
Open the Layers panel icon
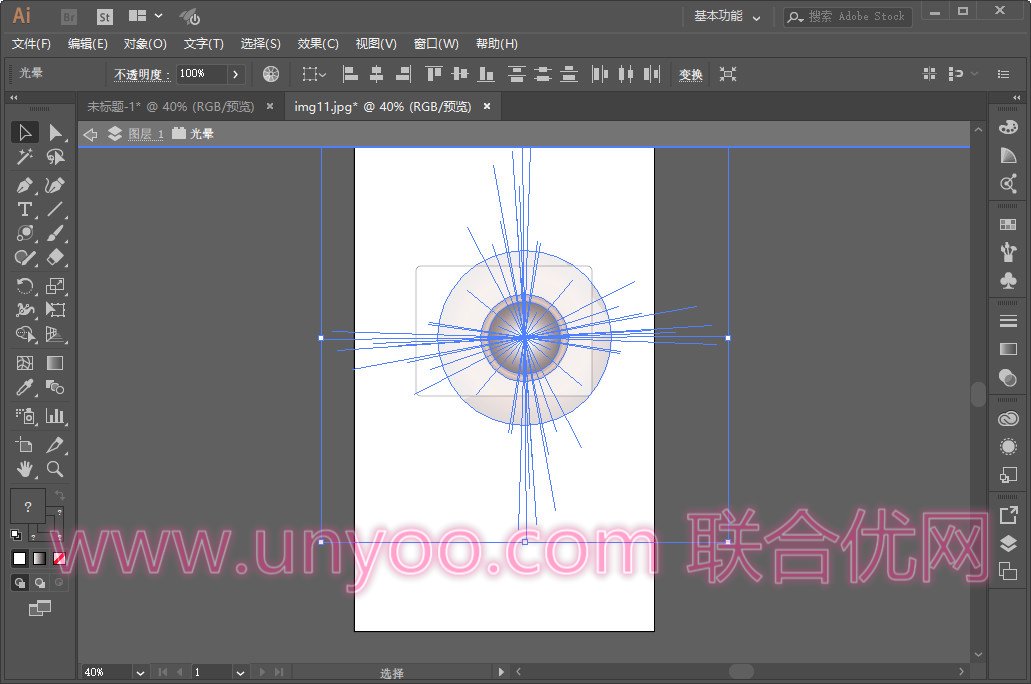pos(1008,543)
